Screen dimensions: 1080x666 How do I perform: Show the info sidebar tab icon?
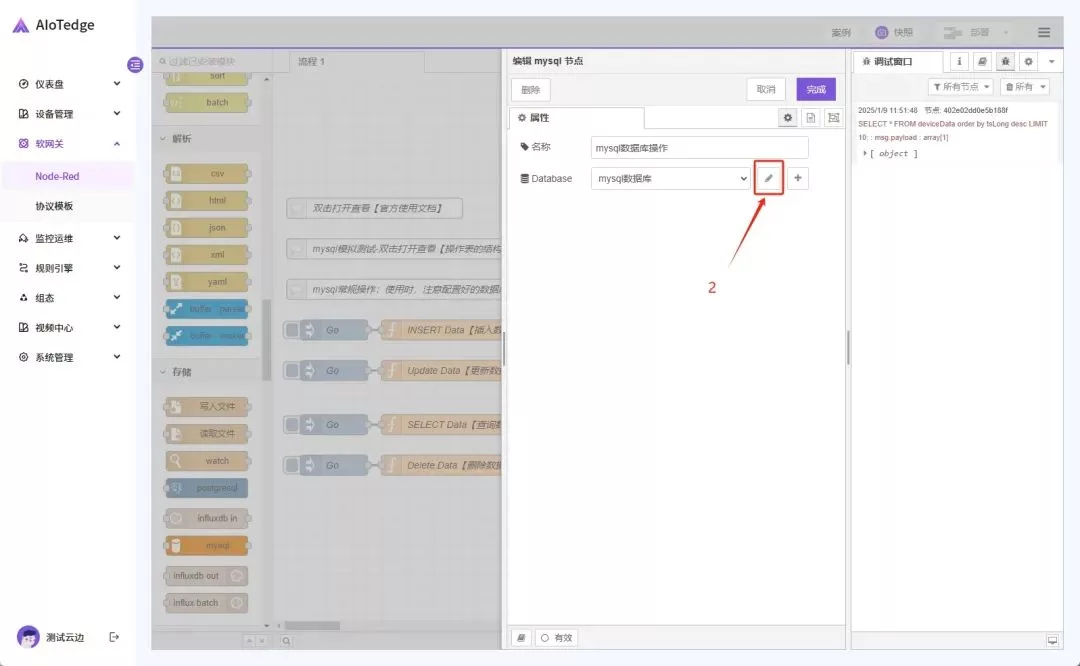959,62
